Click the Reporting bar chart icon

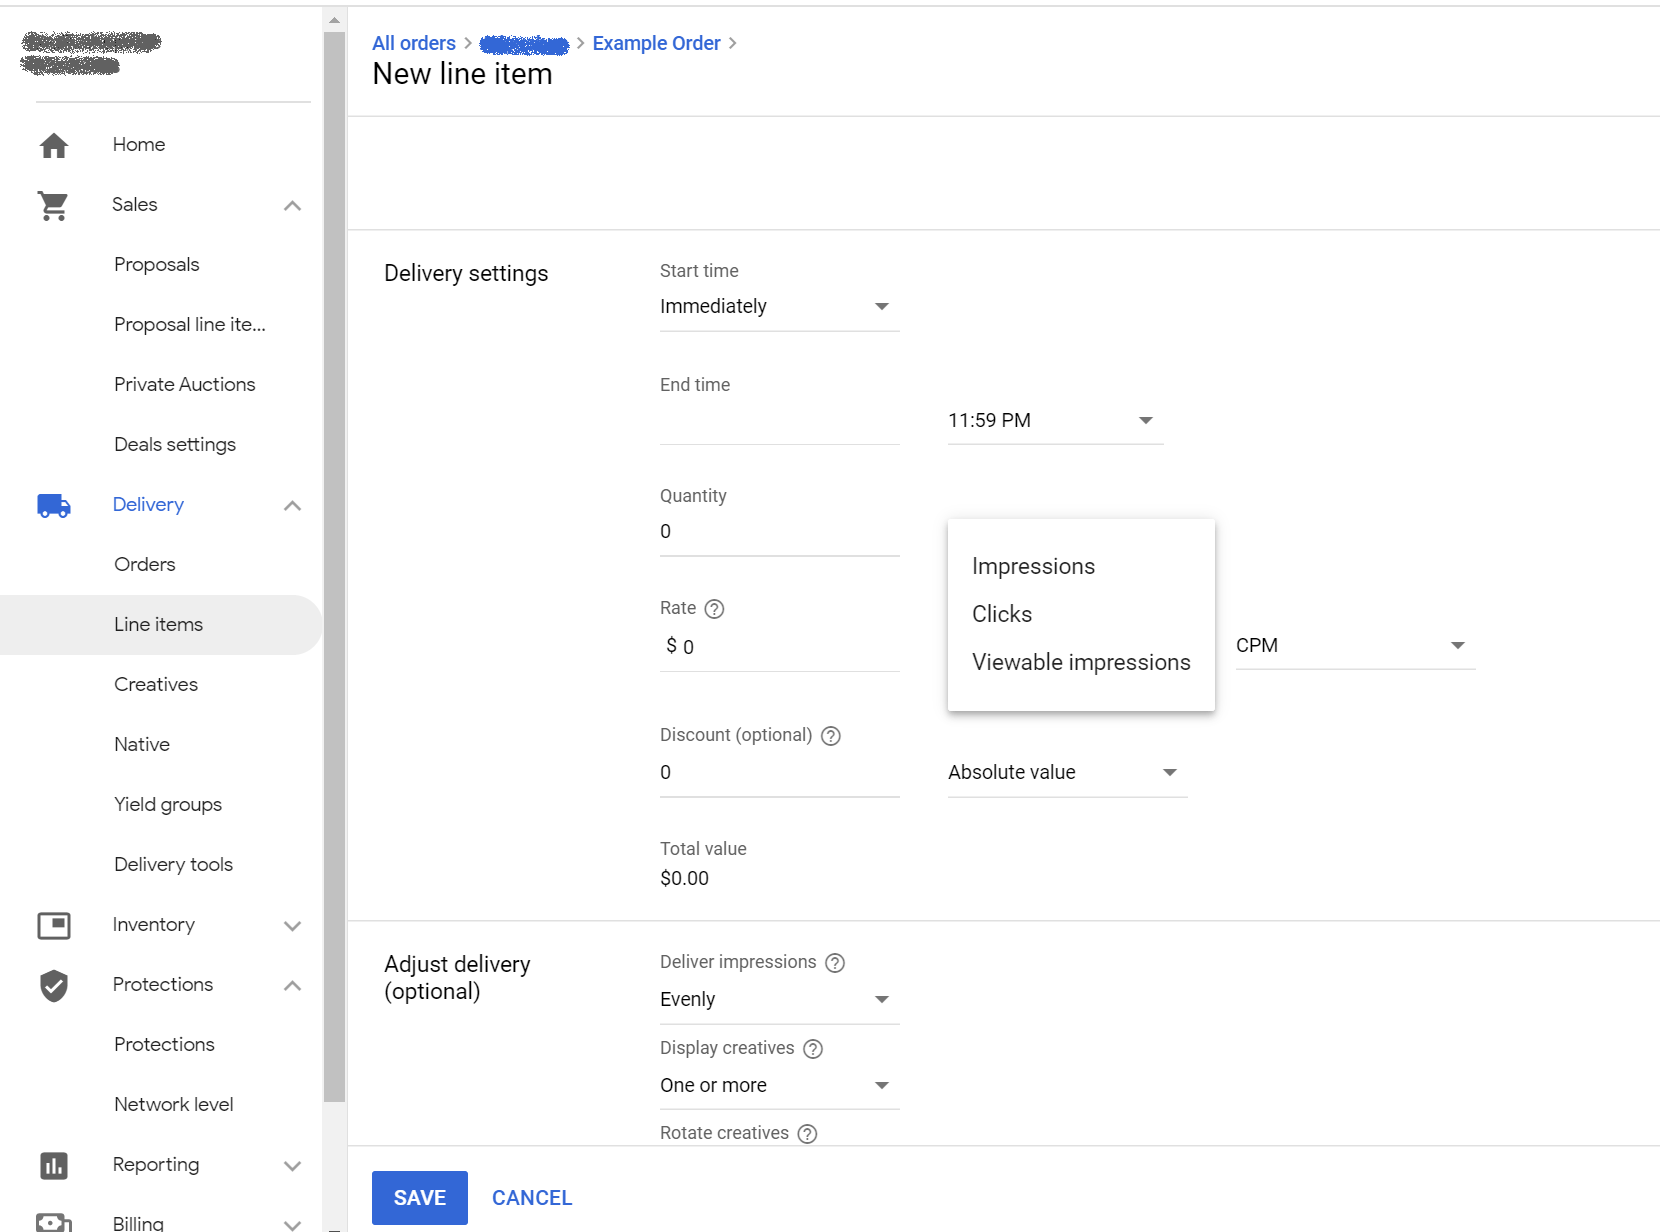coord(54,1165)
